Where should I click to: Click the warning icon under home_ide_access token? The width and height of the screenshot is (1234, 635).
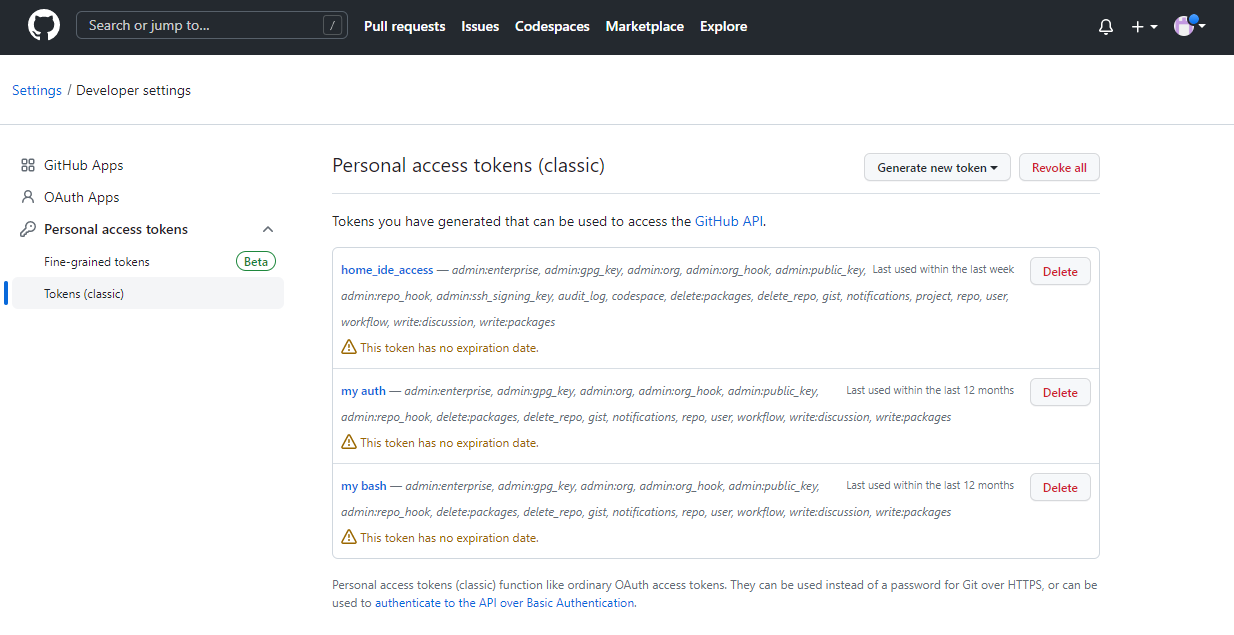pos(349,347)
